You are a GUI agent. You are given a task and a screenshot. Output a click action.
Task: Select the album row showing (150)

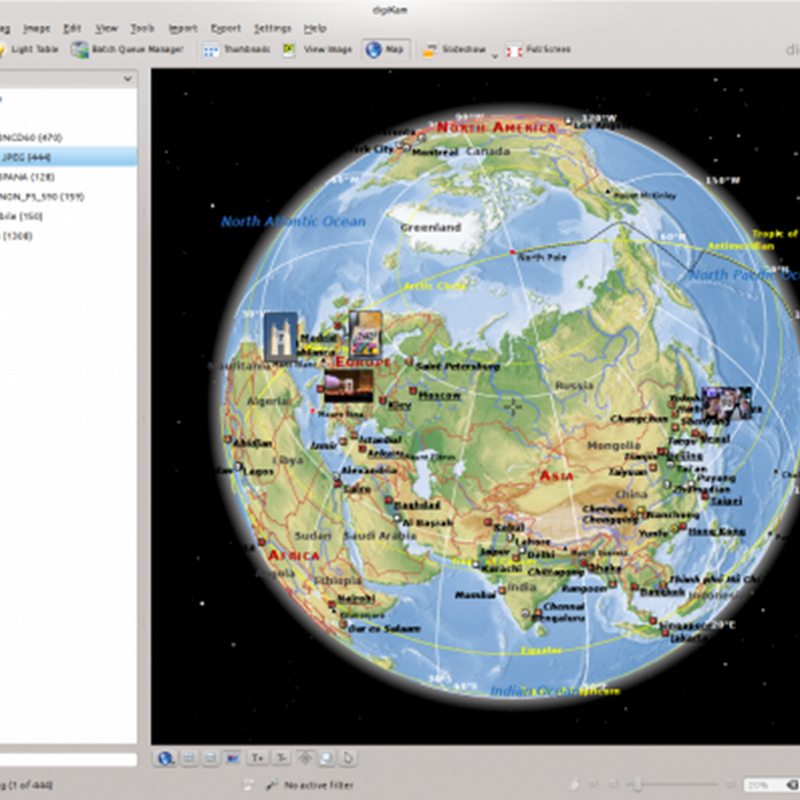point(68,216)
